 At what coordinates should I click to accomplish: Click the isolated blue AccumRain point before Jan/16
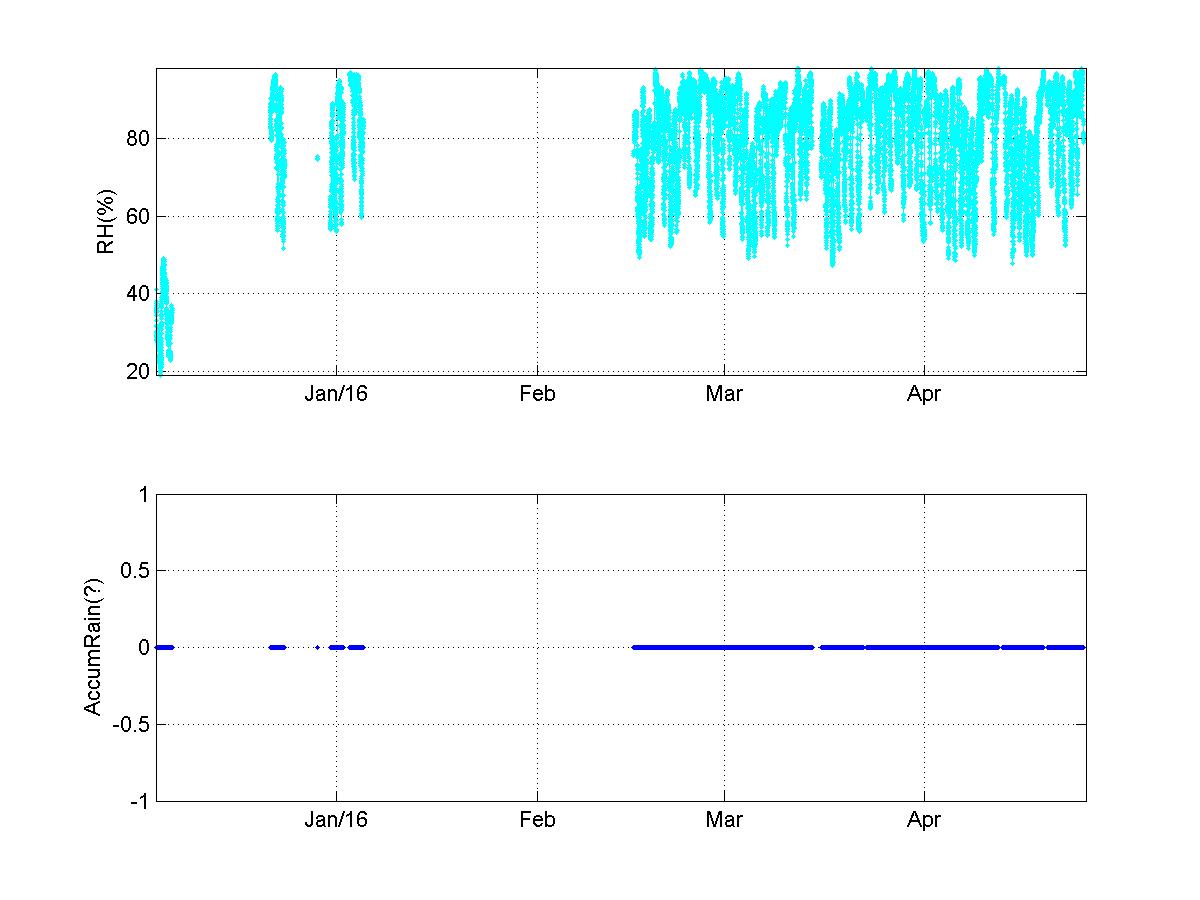(317, 647)
